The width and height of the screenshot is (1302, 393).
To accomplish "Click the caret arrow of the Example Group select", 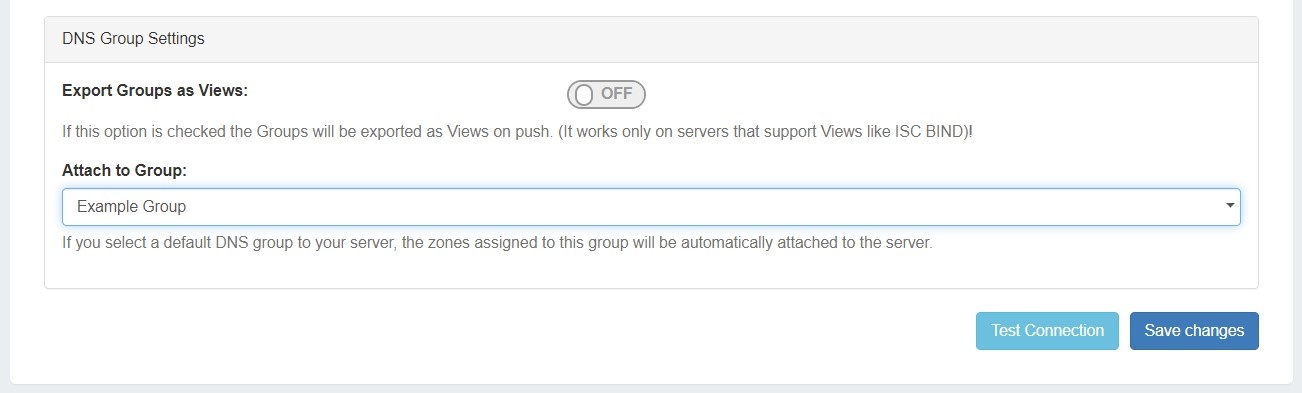I will click(1229, 206).
